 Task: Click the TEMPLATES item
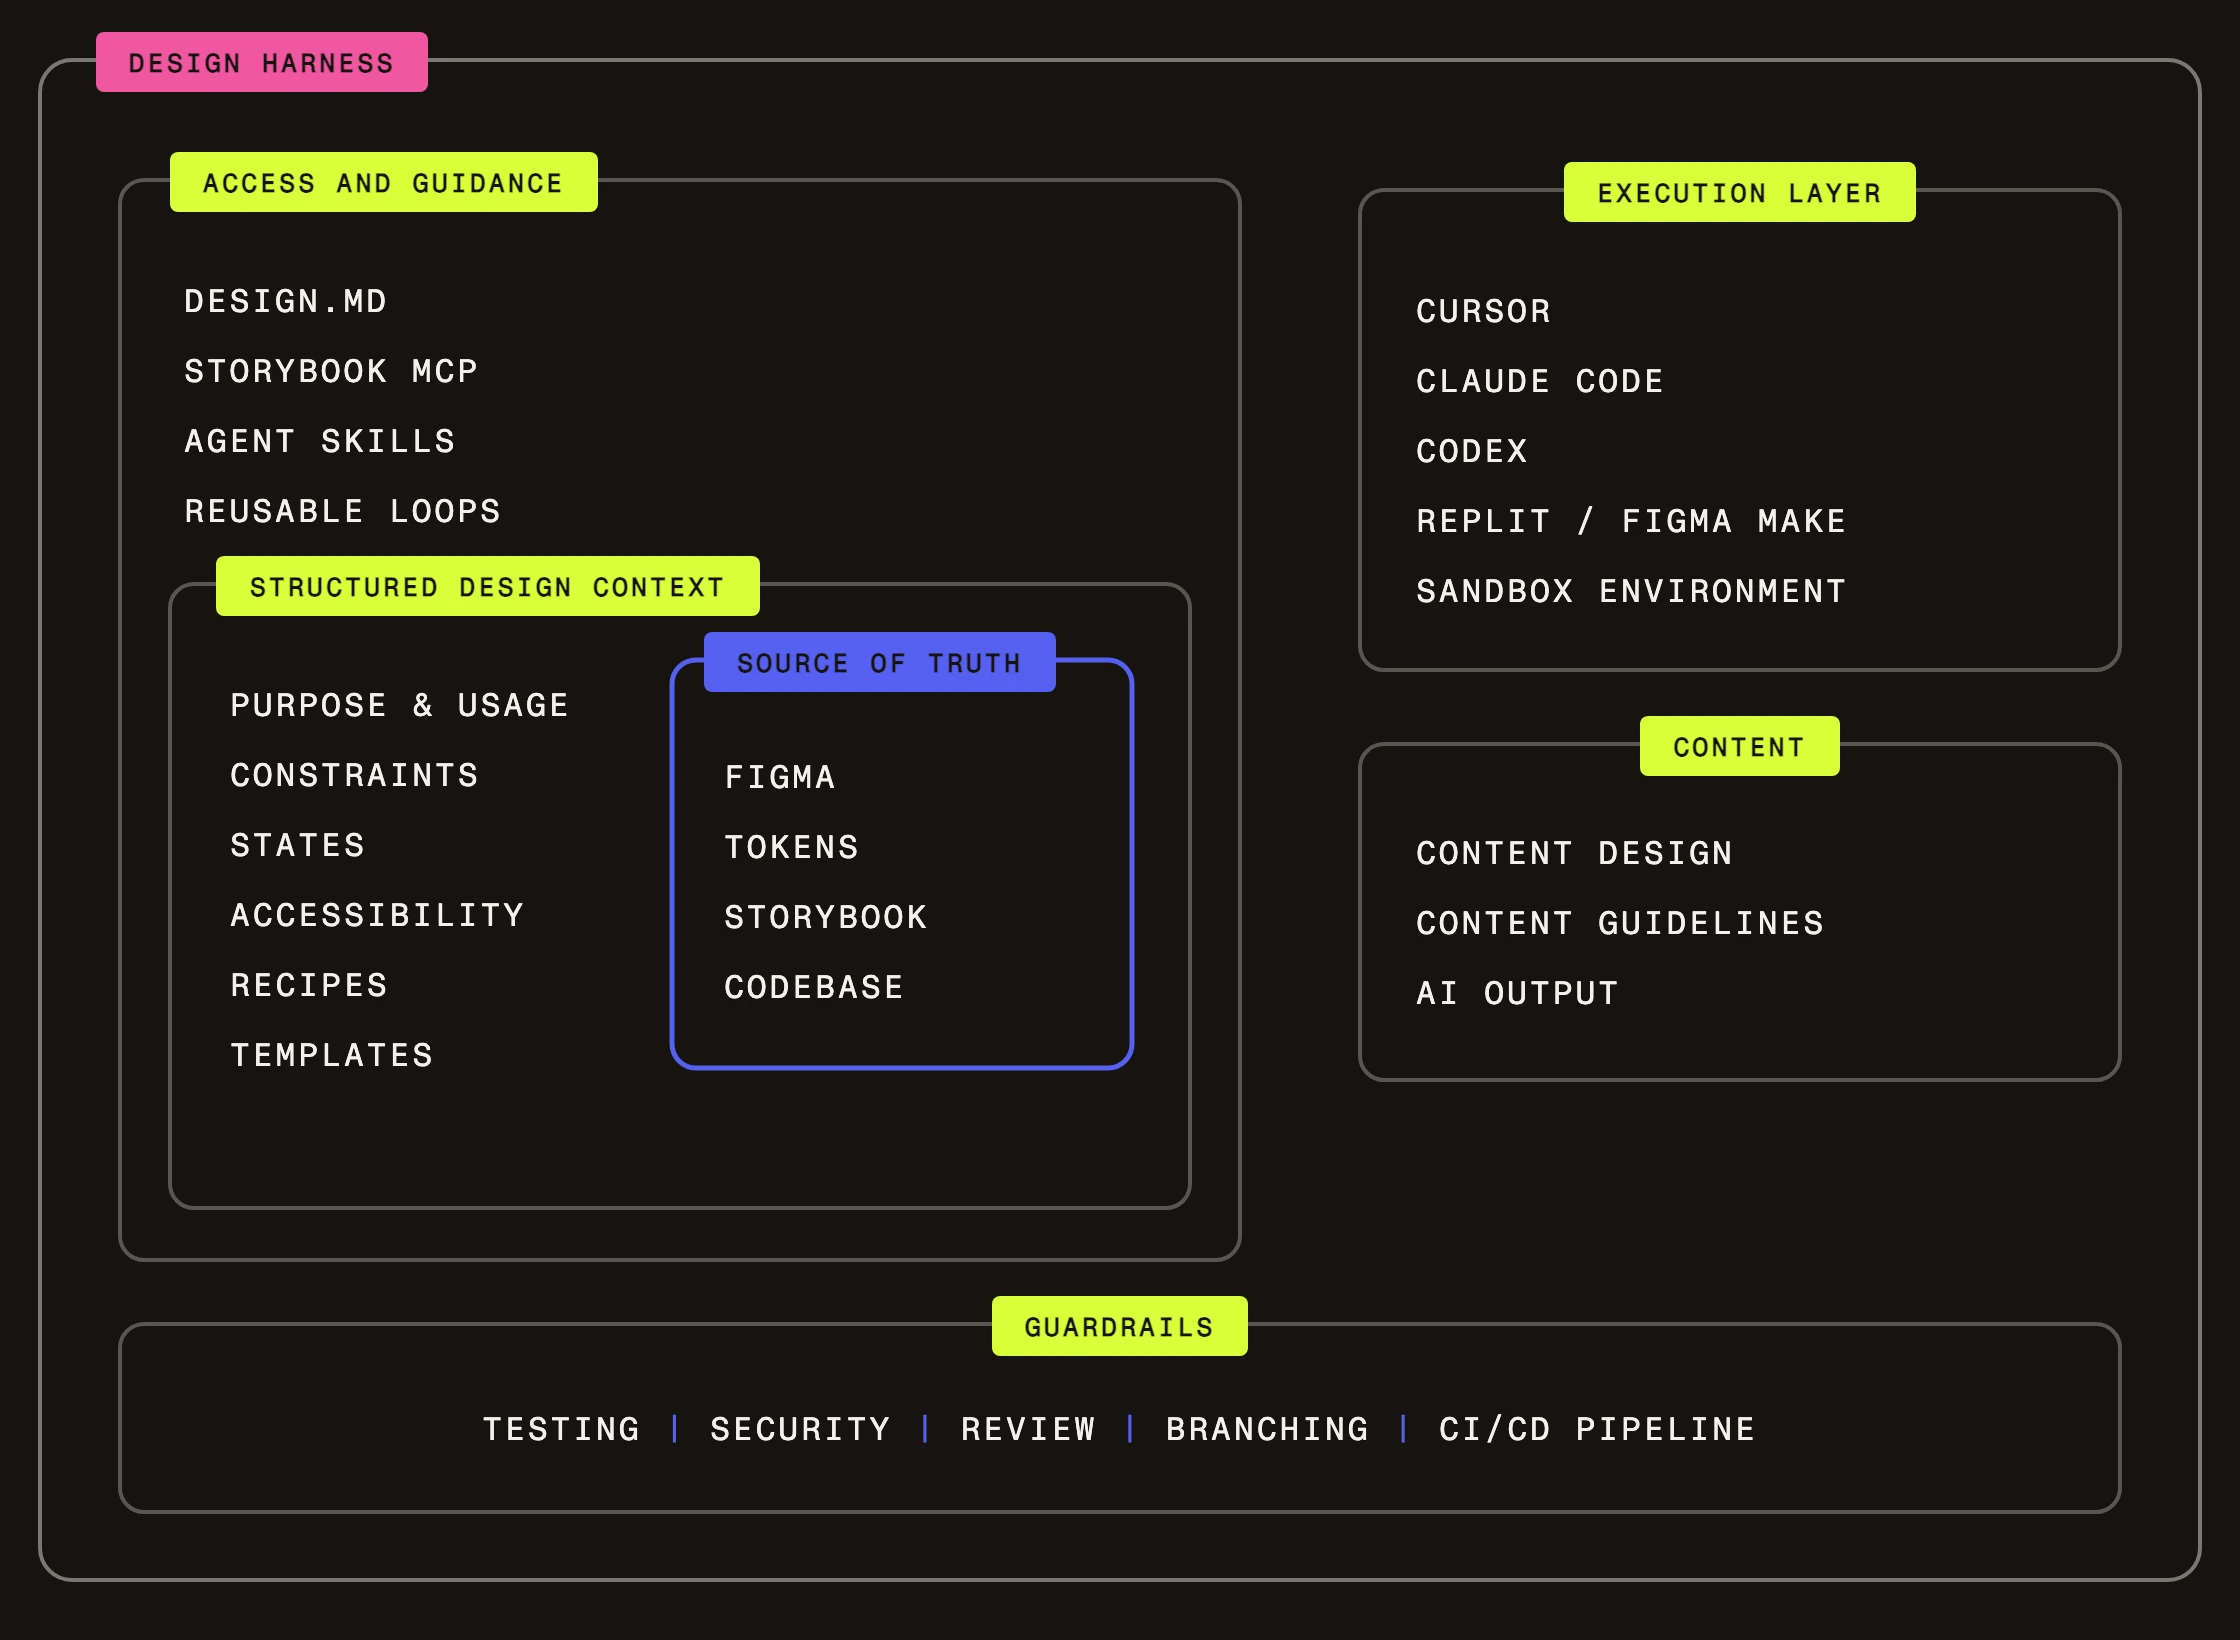tap(332, 1055)
